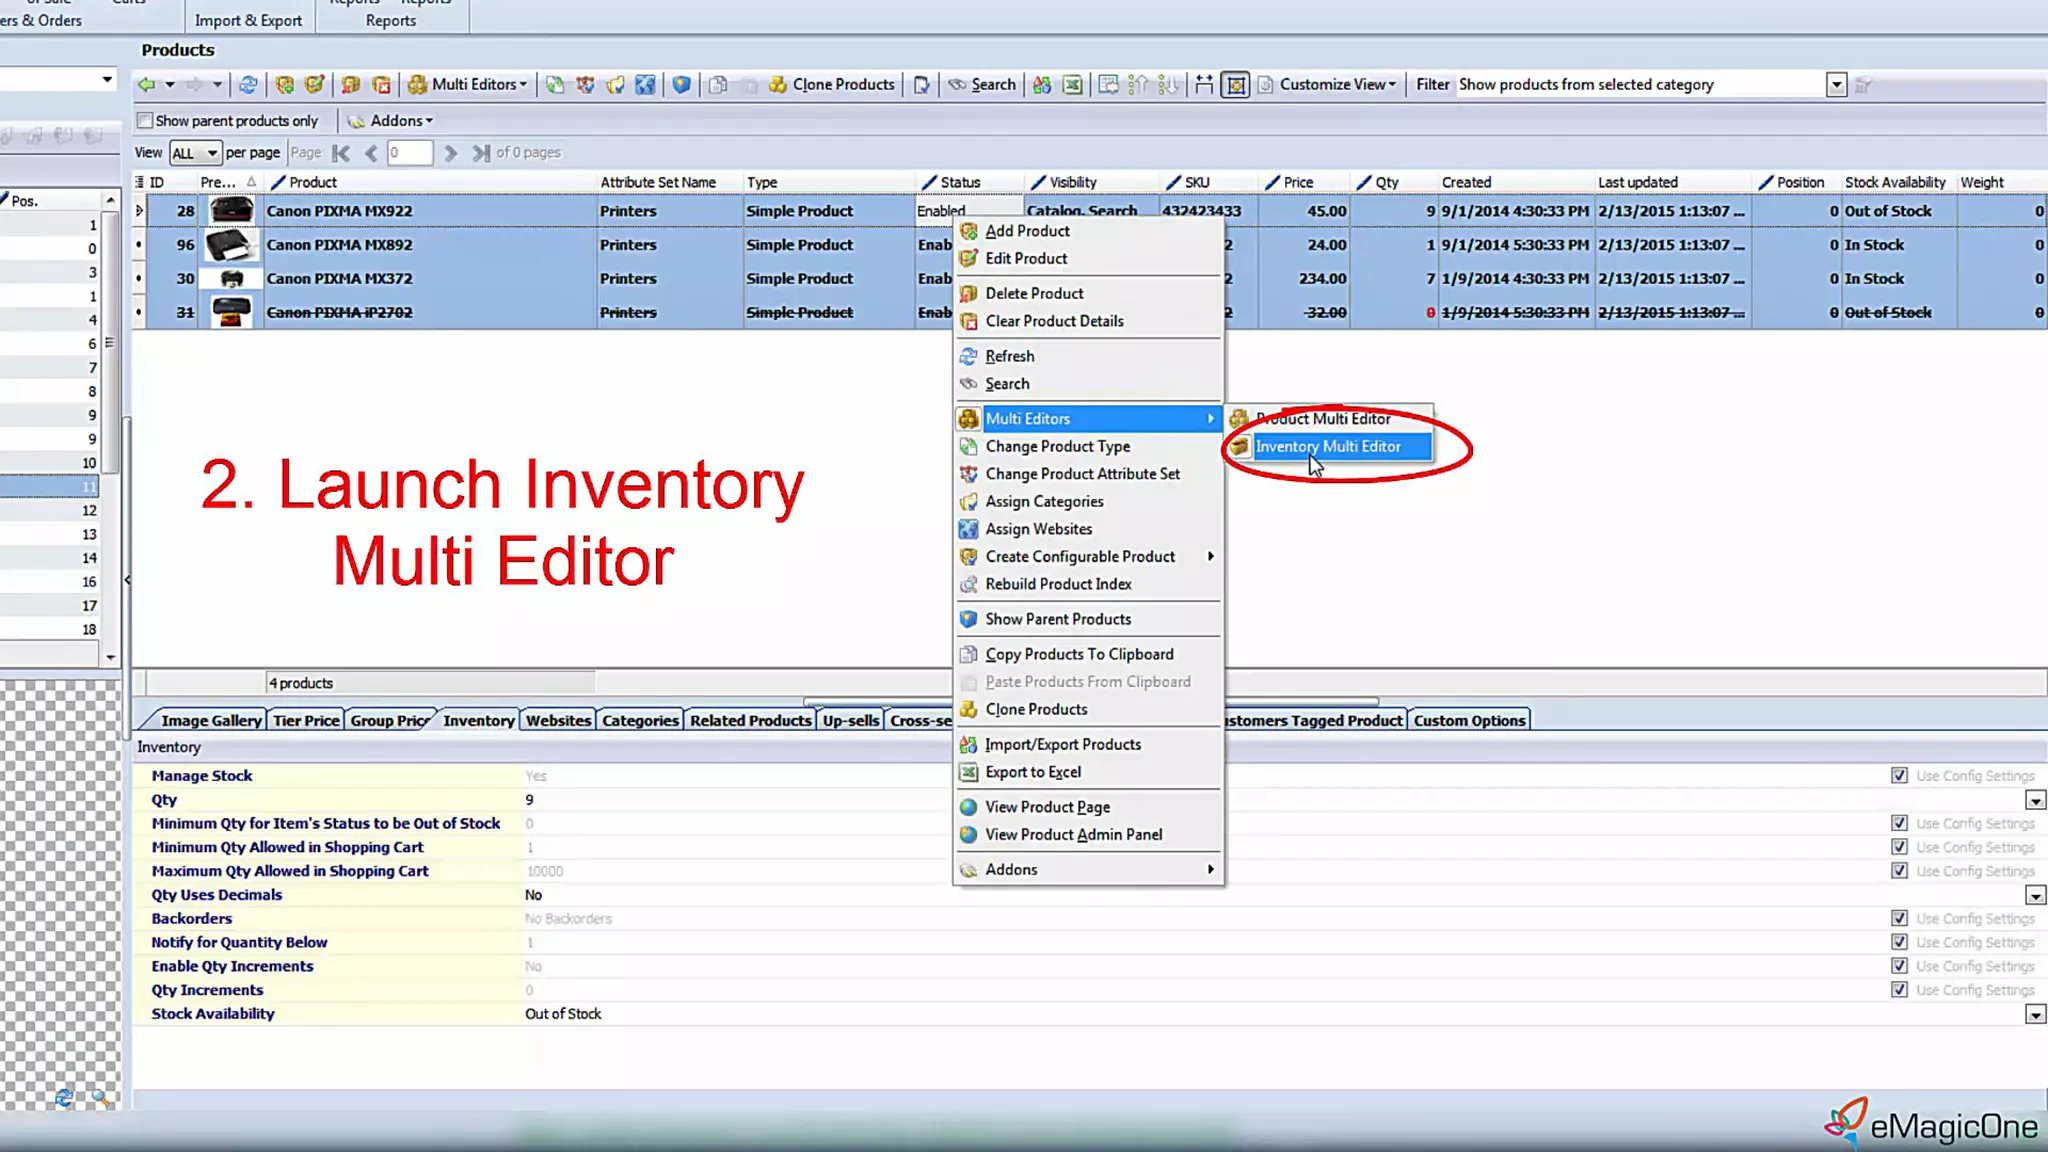2048x1152 pixels.
Task: Switch to the Custom Options tab
Action: 1469,721
